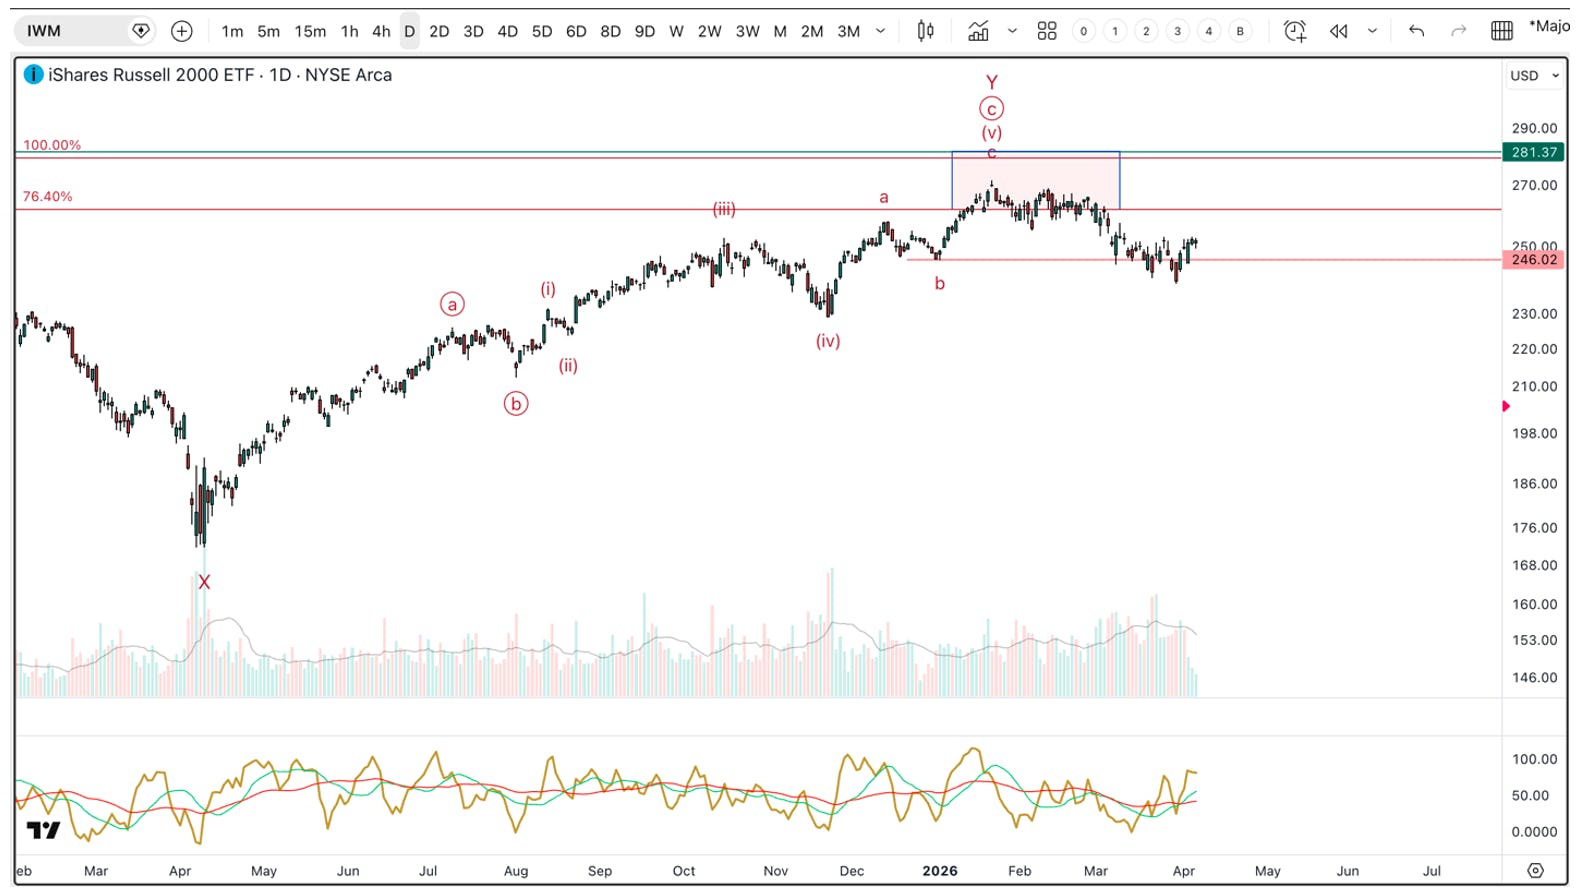Select the circled b wave label

pos(516,404)
